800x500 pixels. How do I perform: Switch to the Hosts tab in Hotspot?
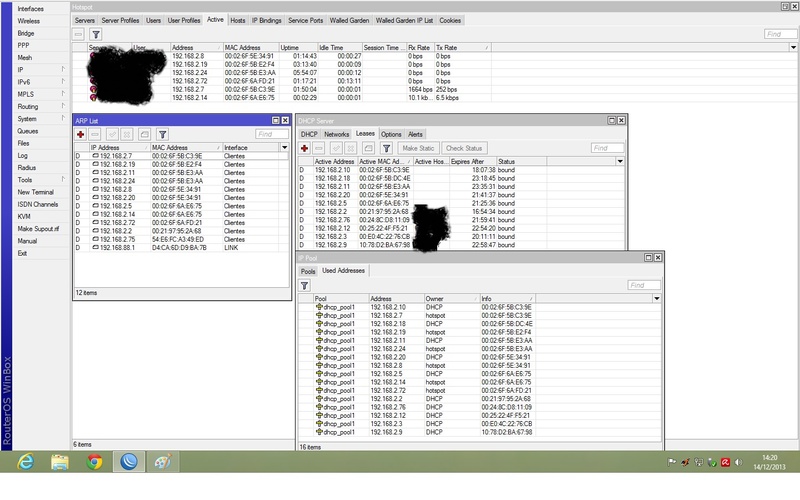pos(238,20)
